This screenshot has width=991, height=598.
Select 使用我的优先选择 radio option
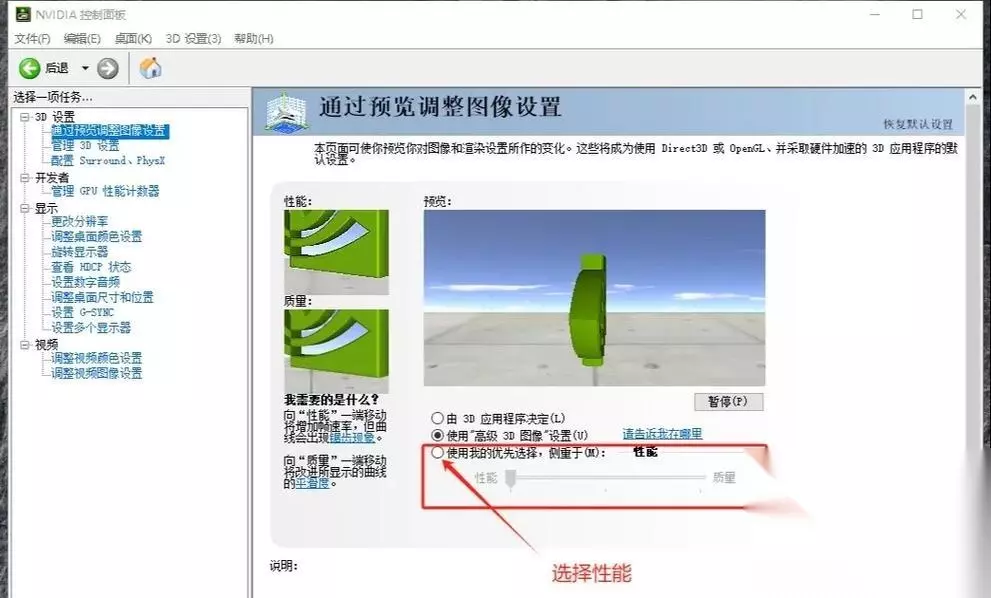point(437,452)
